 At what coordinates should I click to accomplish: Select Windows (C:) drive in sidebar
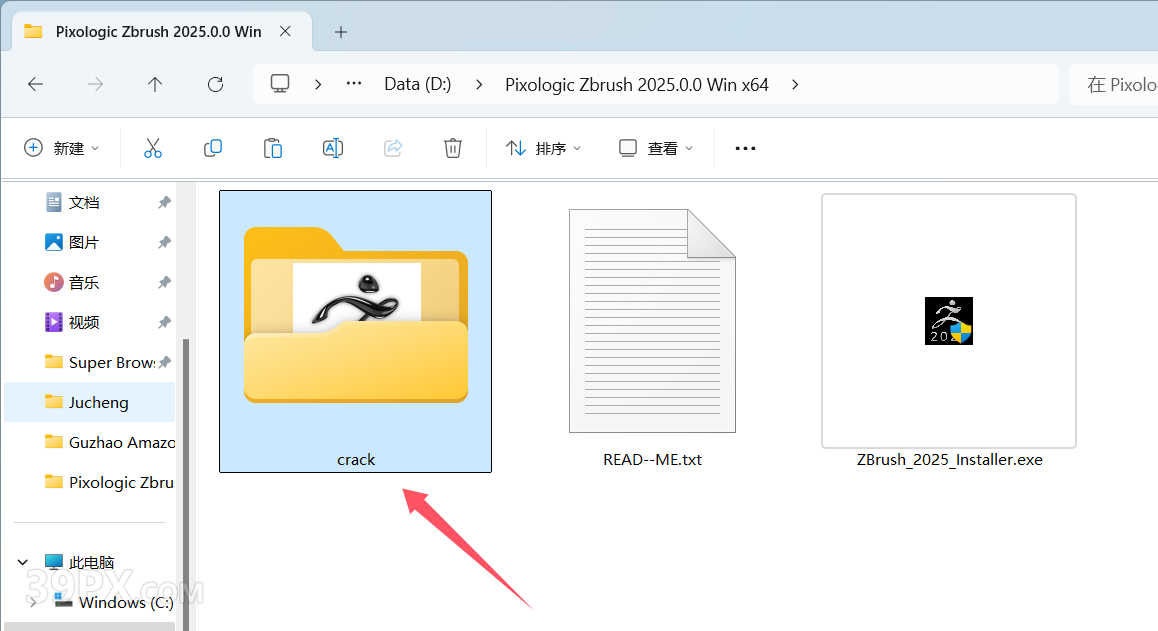[114, 602]
